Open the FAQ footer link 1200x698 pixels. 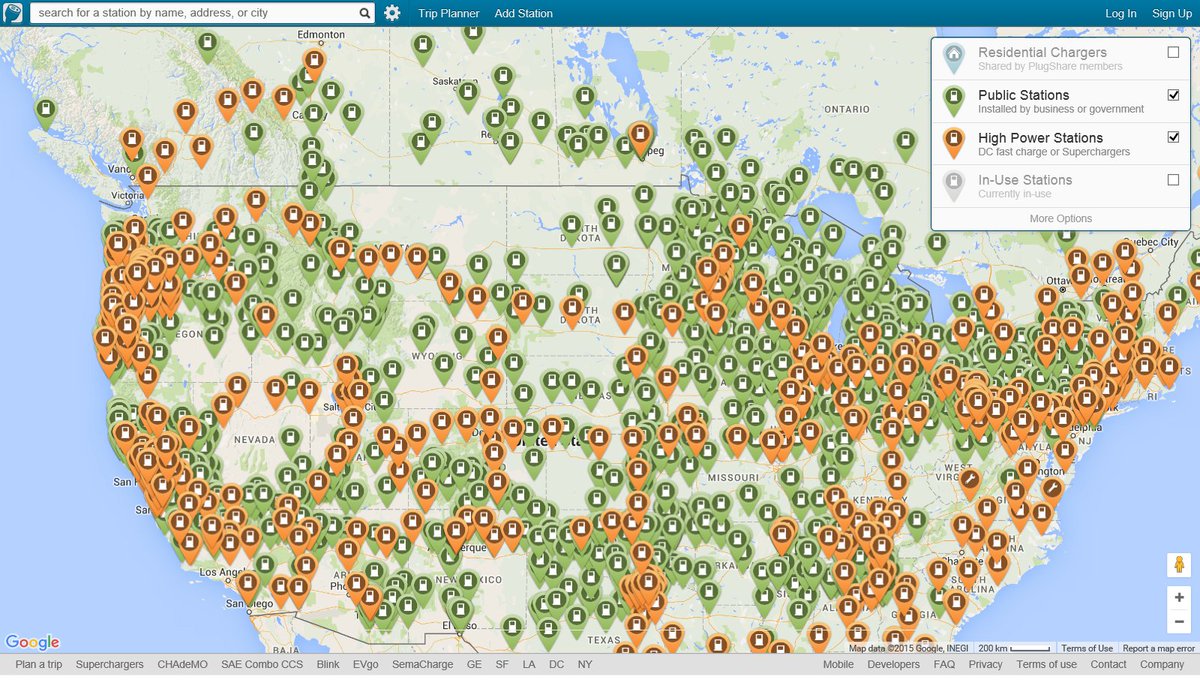pyautogui.click(x=944, y=665)
